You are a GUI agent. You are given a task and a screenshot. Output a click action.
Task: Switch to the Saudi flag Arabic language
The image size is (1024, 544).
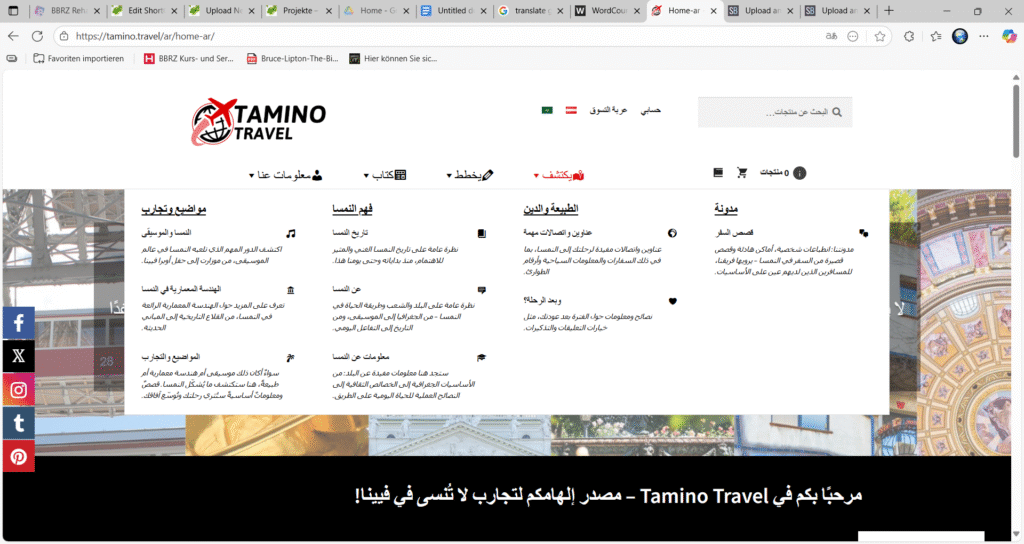tap(547, 110)
